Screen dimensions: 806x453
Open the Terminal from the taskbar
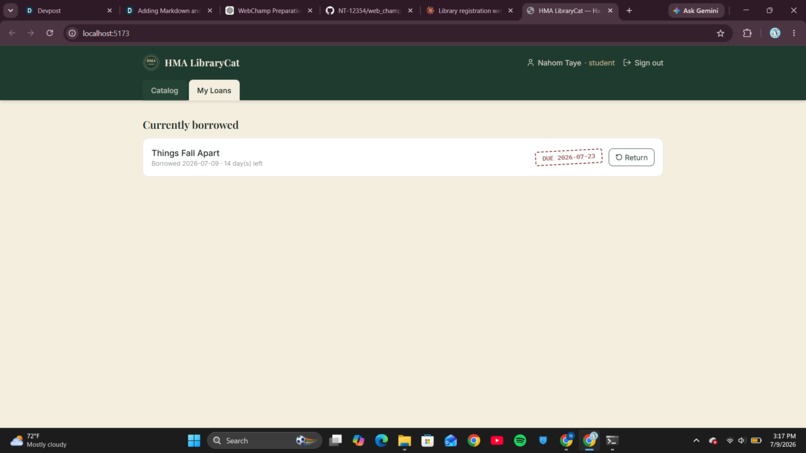pos(612,441)
